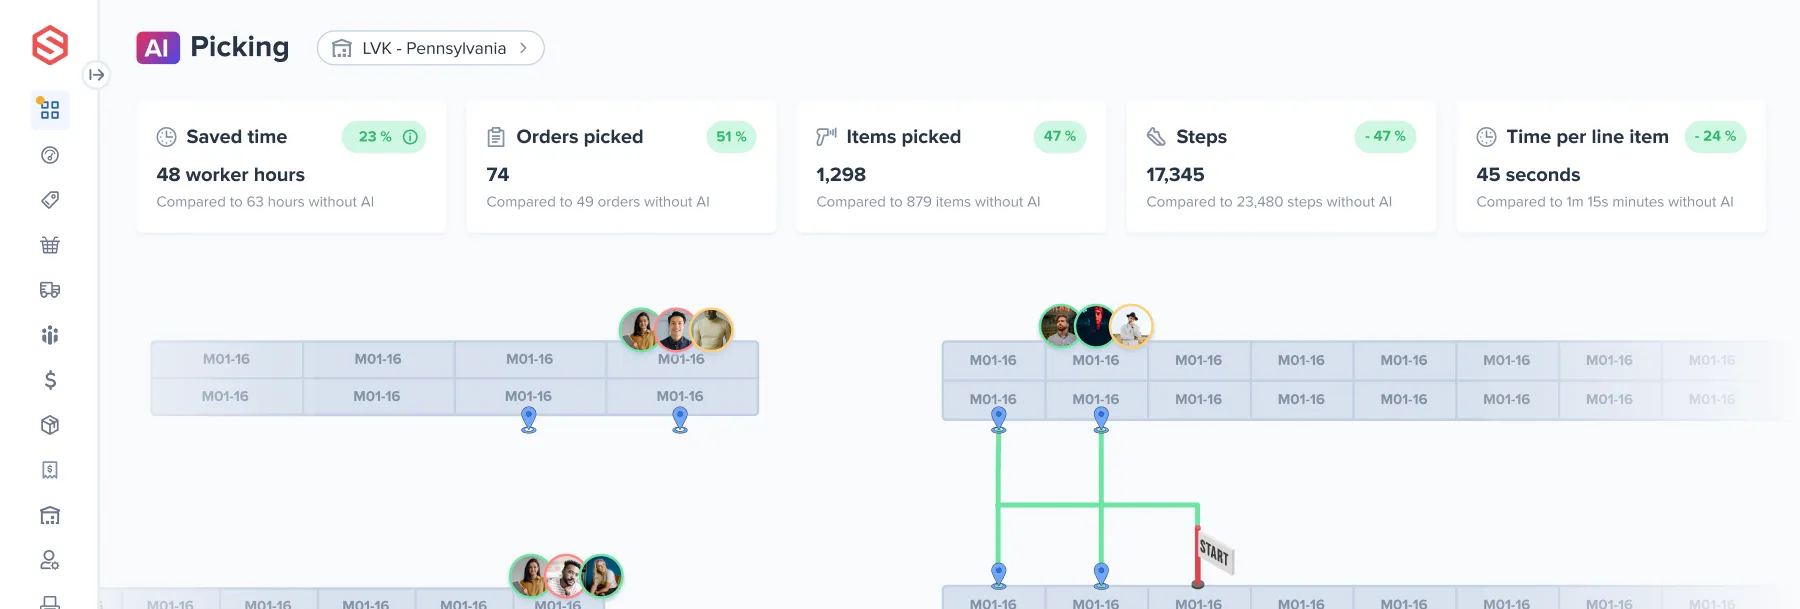
Task: Open the shopping cart section
Action: (50, 244)
